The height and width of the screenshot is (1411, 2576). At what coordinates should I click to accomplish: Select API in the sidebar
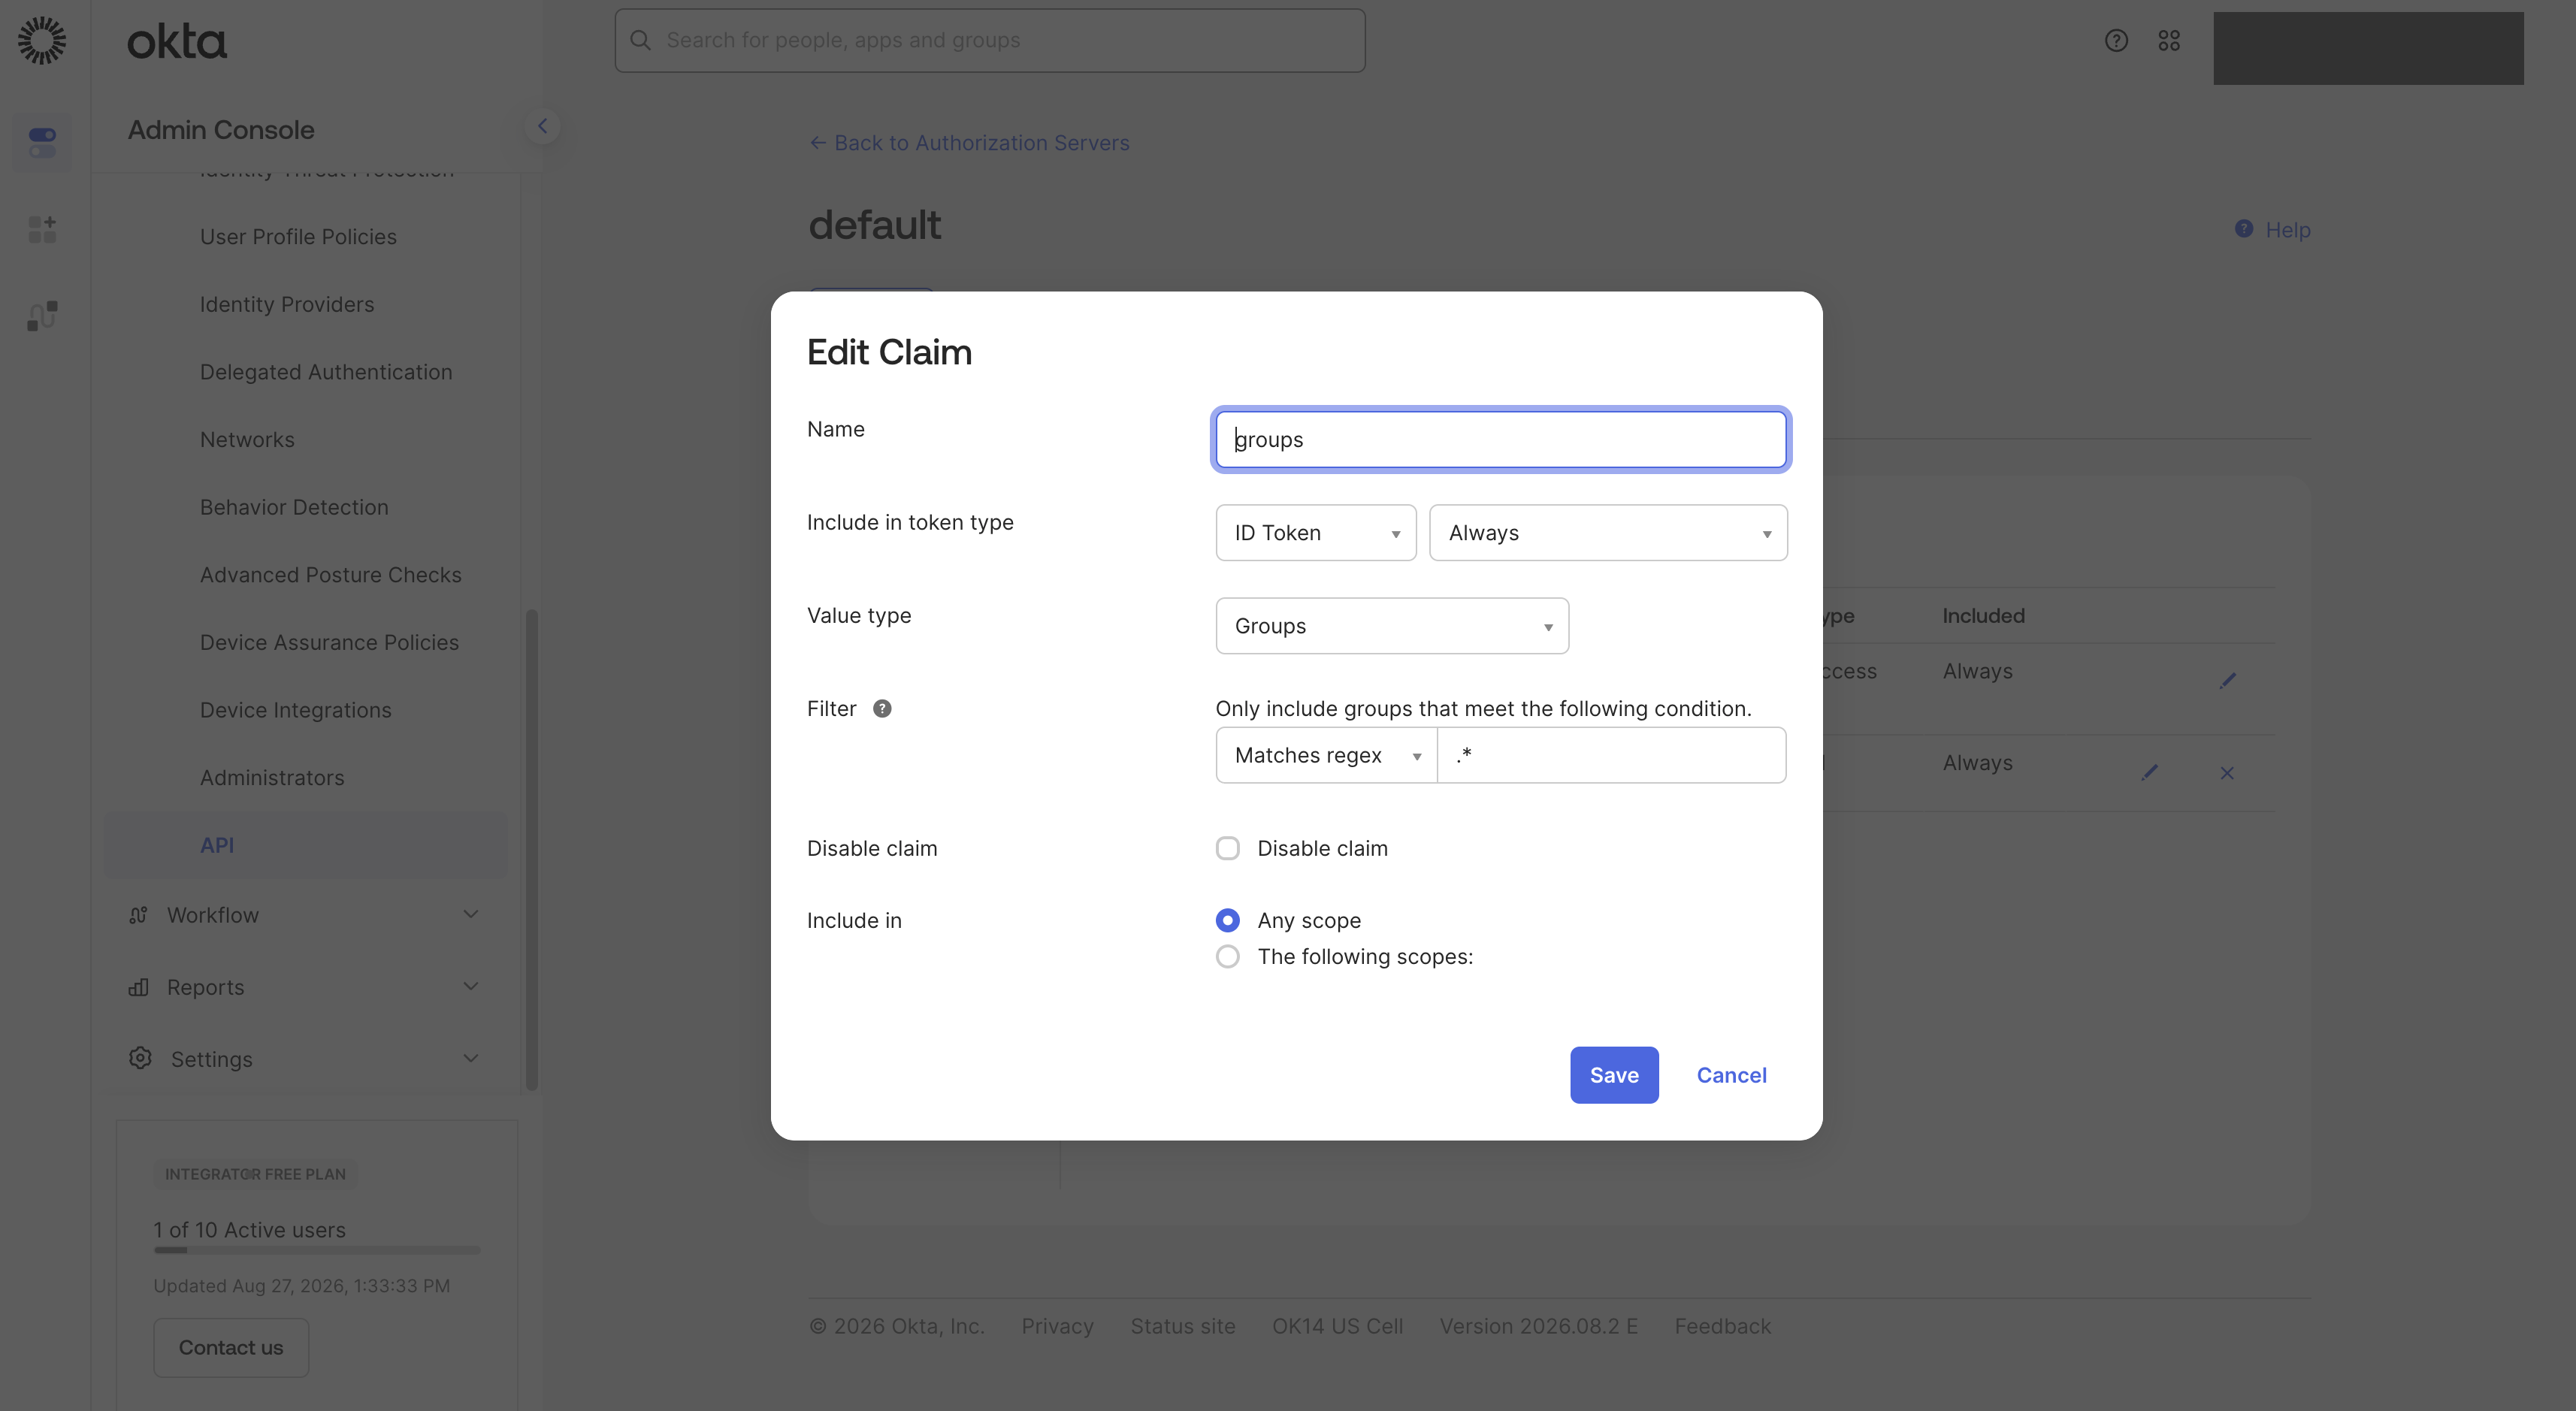point(306,845)
